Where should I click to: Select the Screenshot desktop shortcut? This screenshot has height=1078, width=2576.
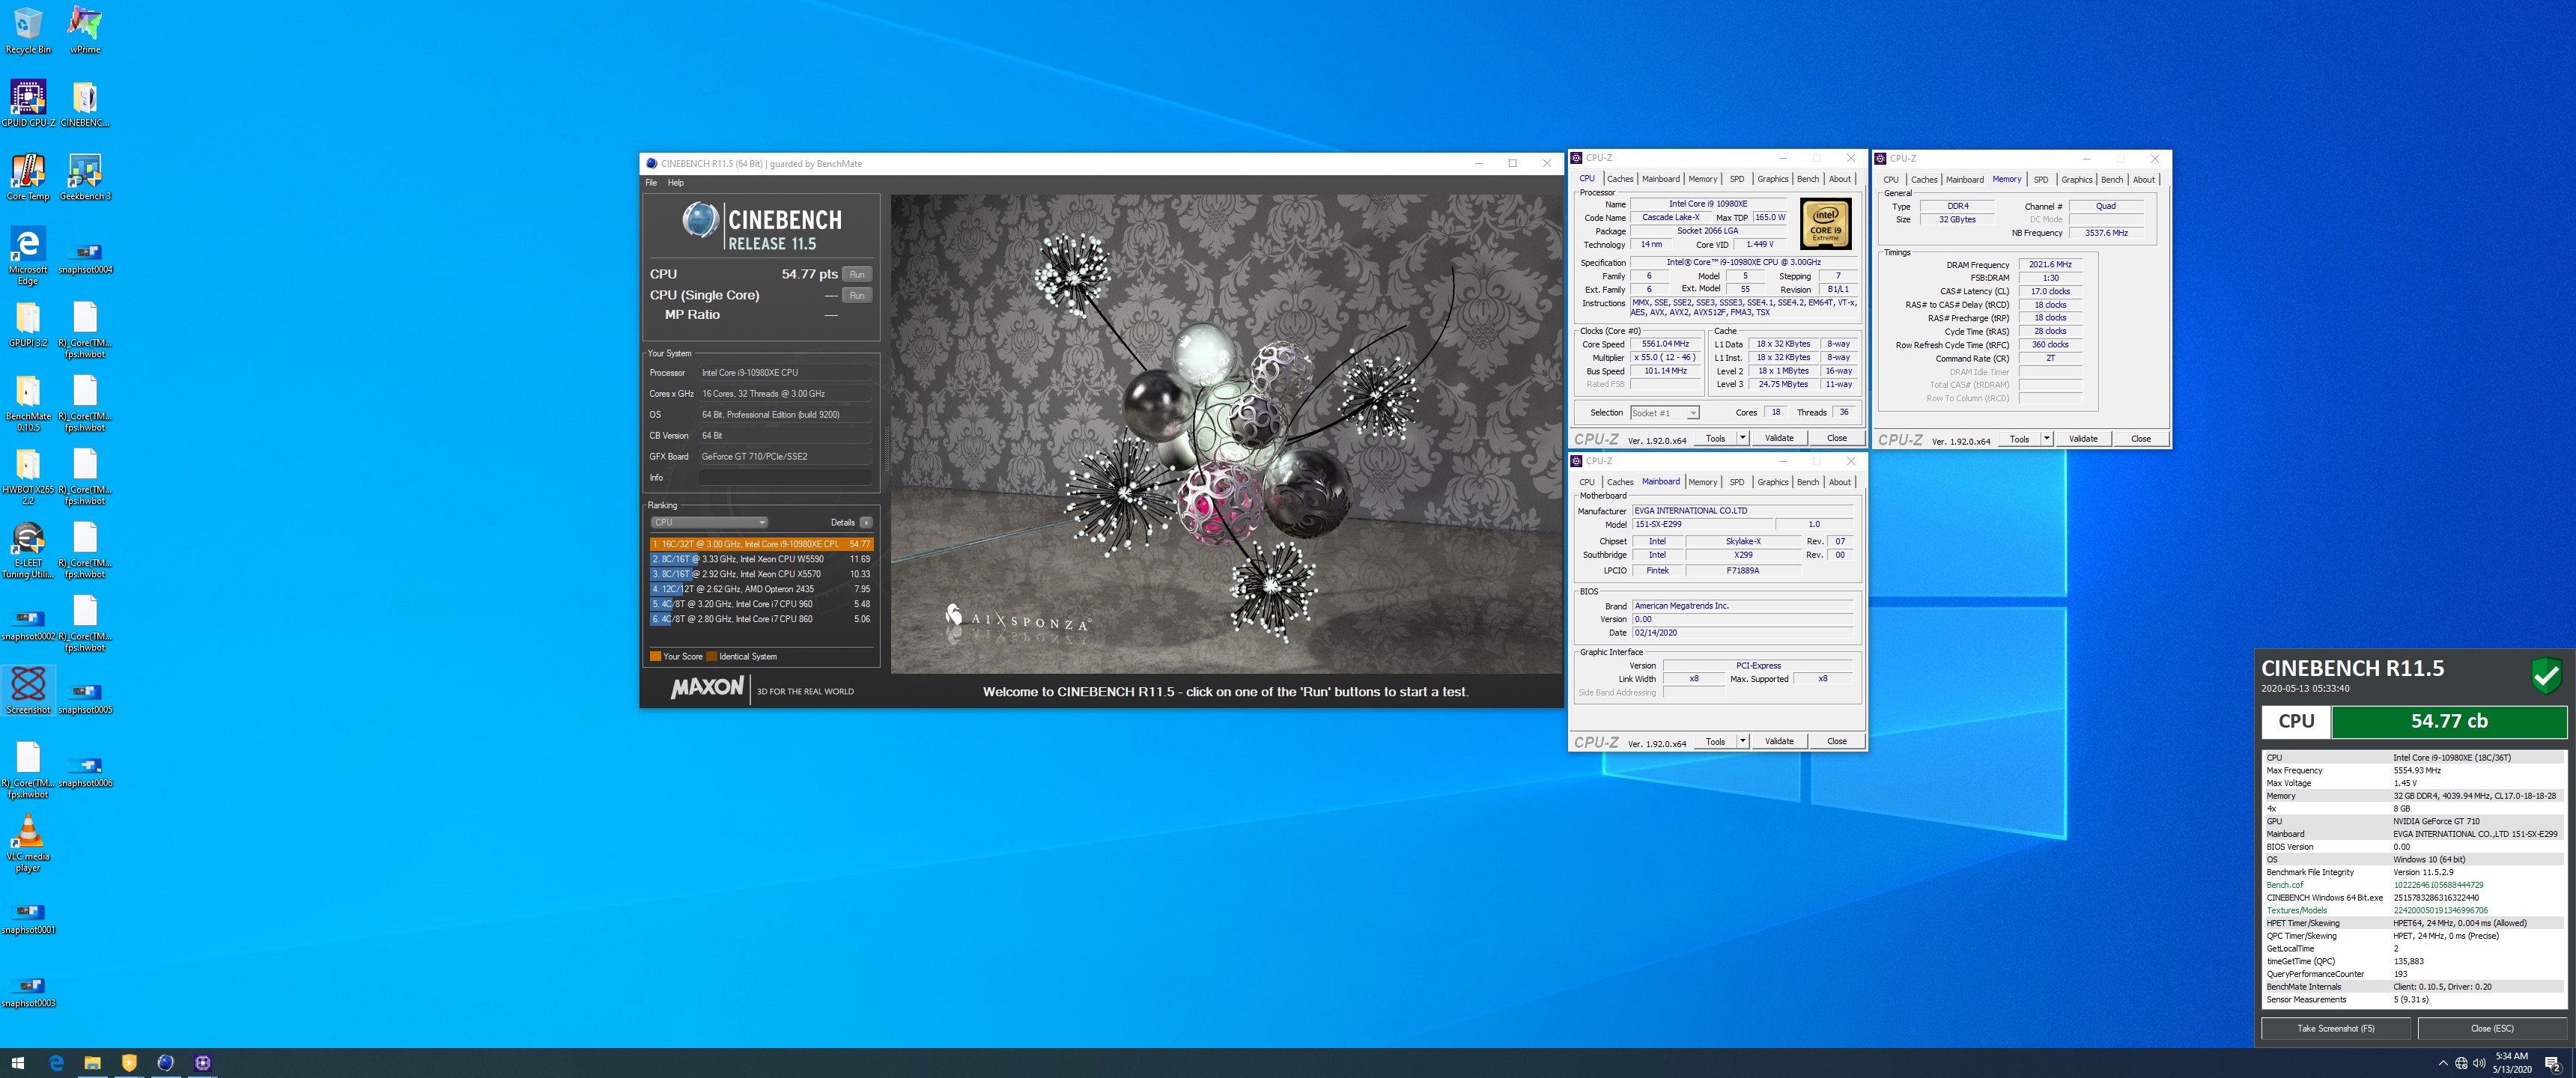tap(28, 690)
